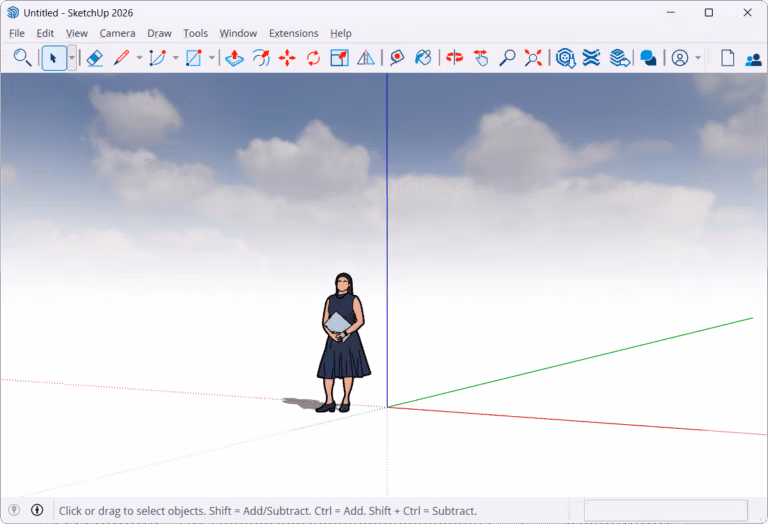Screen dimensions: 768x524
Task: Open the 3D Warehouse icon
Action: click(566, 58)
